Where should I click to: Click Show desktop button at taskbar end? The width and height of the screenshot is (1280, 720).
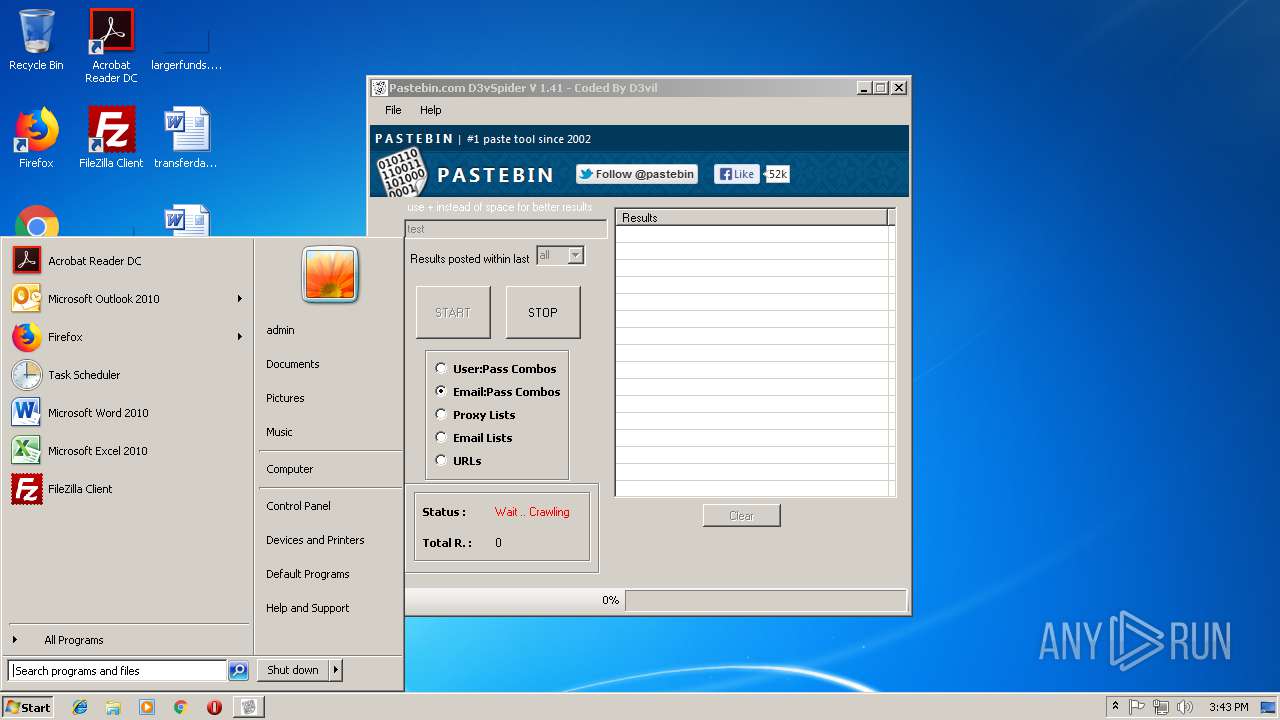tap(1269, 707)
